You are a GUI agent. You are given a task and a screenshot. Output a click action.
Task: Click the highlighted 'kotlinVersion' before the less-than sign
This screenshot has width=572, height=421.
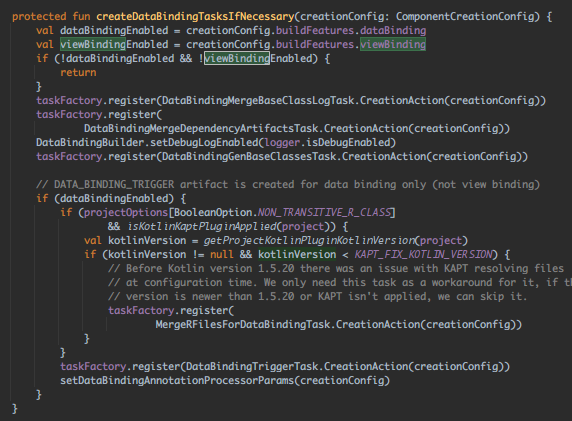point(297,255)
